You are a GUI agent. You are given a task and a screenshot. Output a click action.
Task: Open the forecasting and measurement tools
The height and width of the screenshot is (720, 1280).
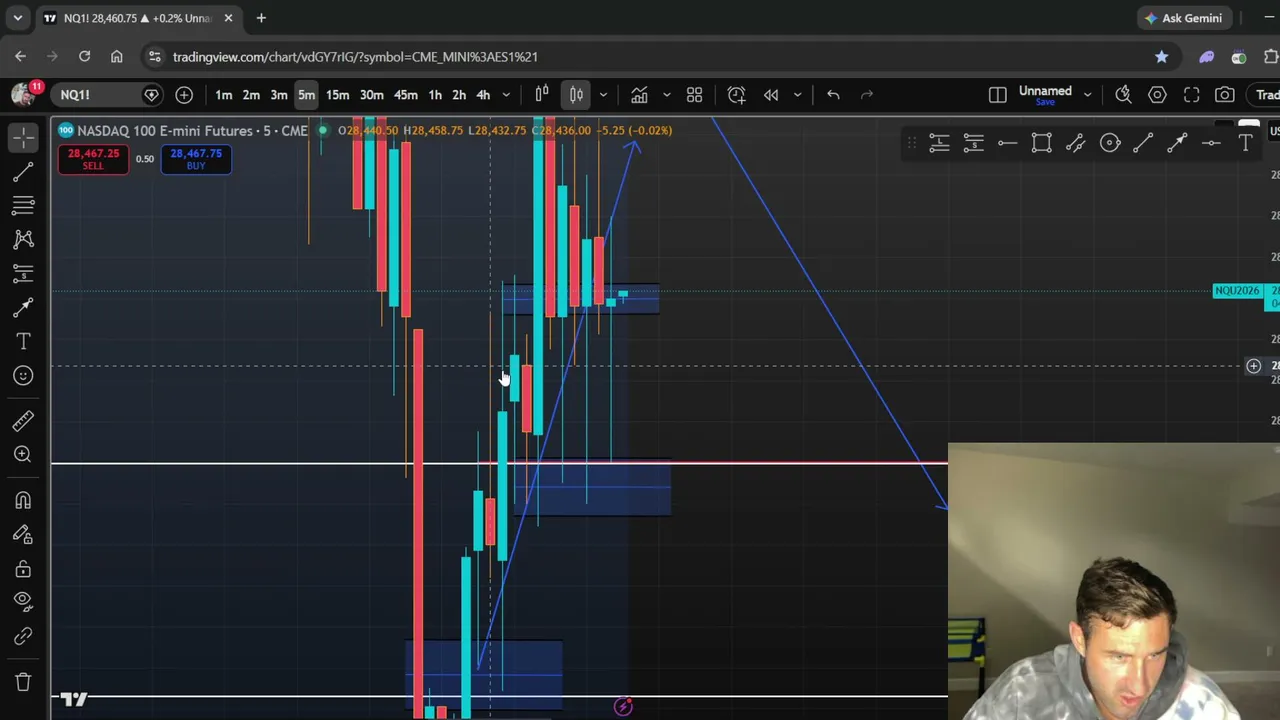(23, 274)
